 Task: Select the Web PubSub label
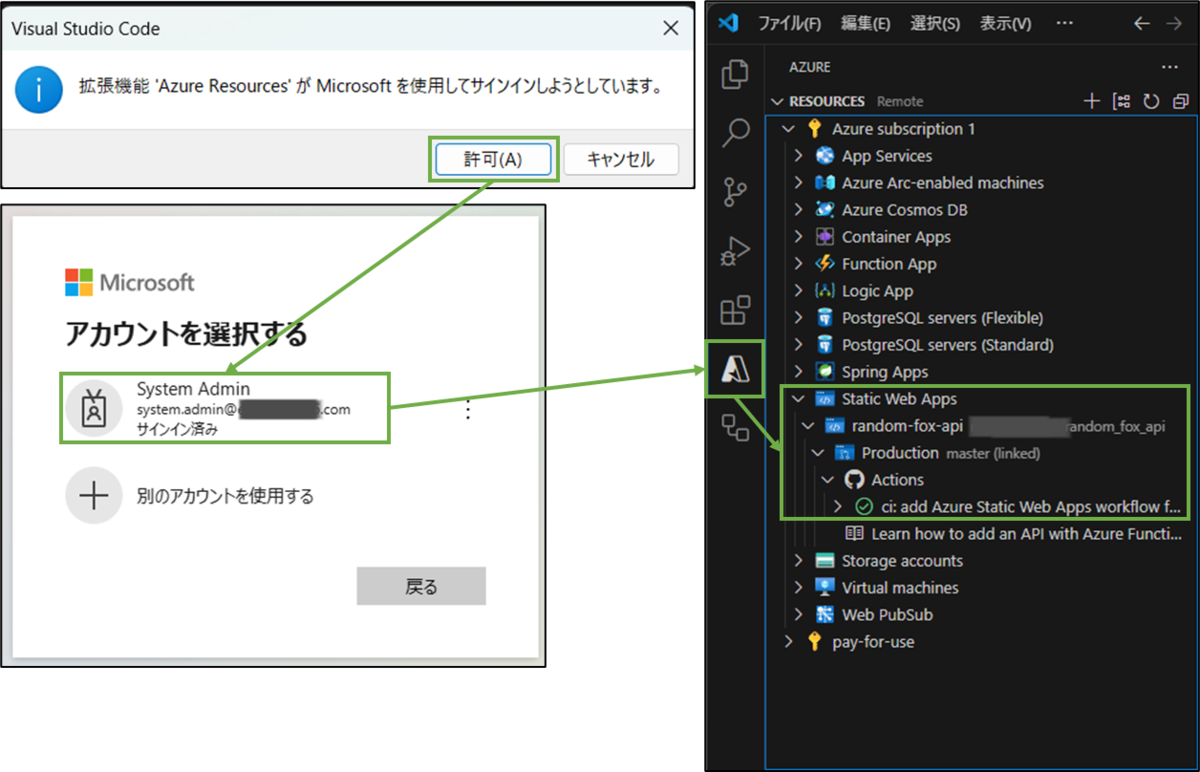coord(887,615)
